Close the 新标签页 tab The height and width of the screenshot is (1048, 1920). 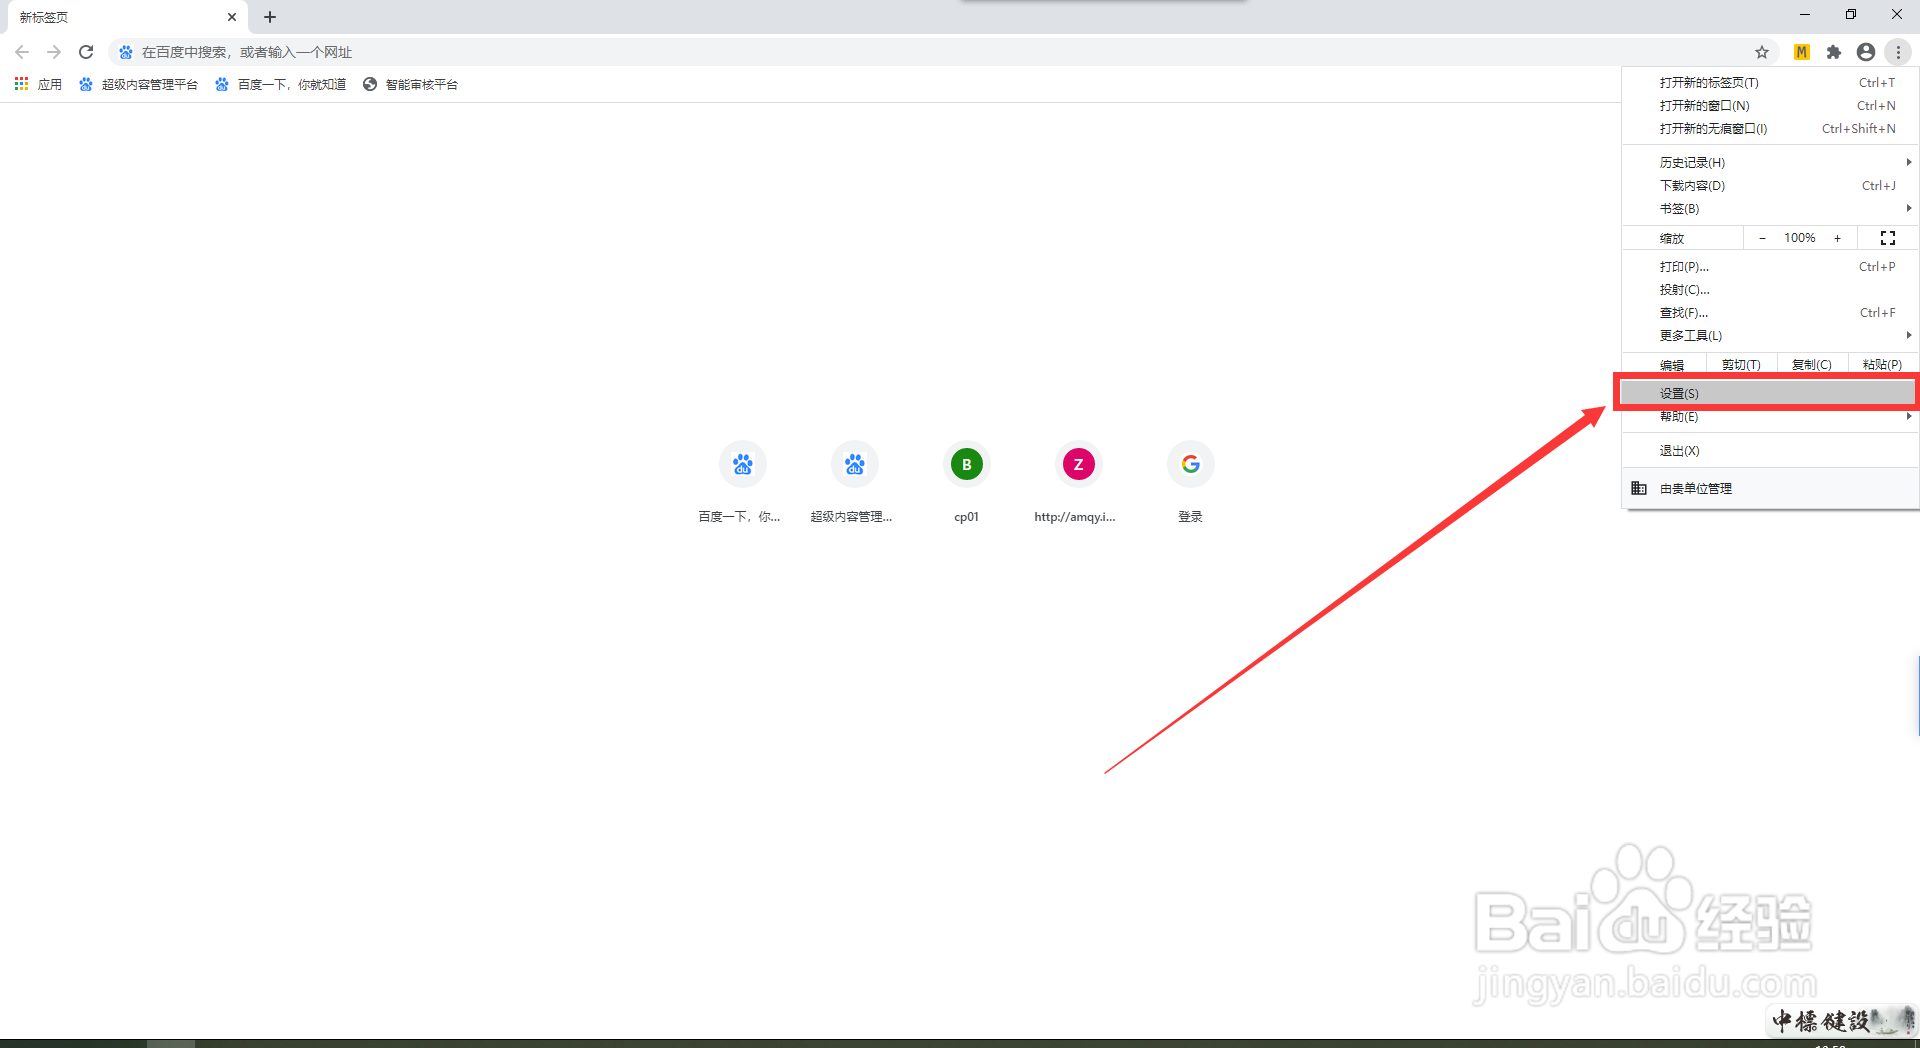[232, 17]
